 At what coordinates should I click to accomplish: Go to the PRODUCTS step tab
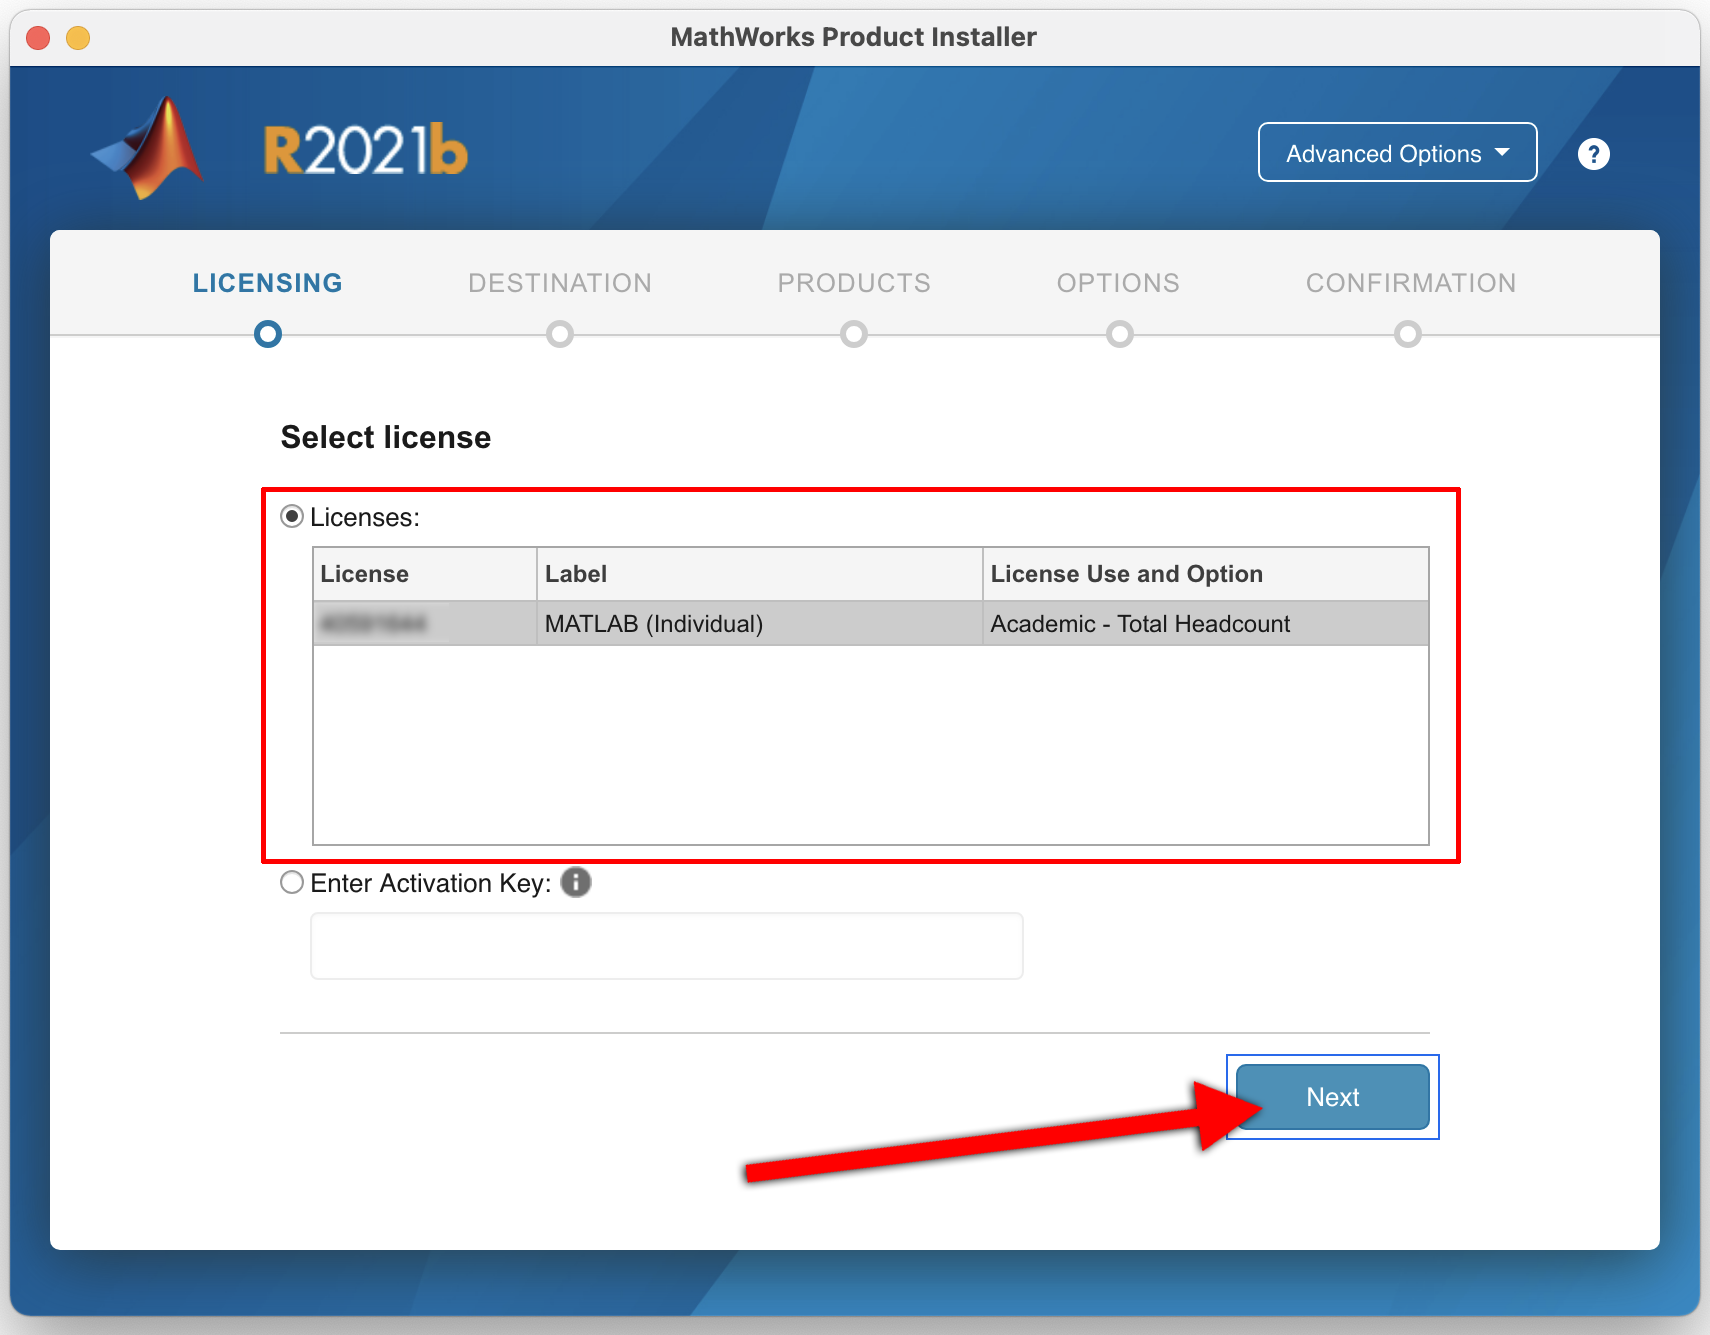coord(854,283)
